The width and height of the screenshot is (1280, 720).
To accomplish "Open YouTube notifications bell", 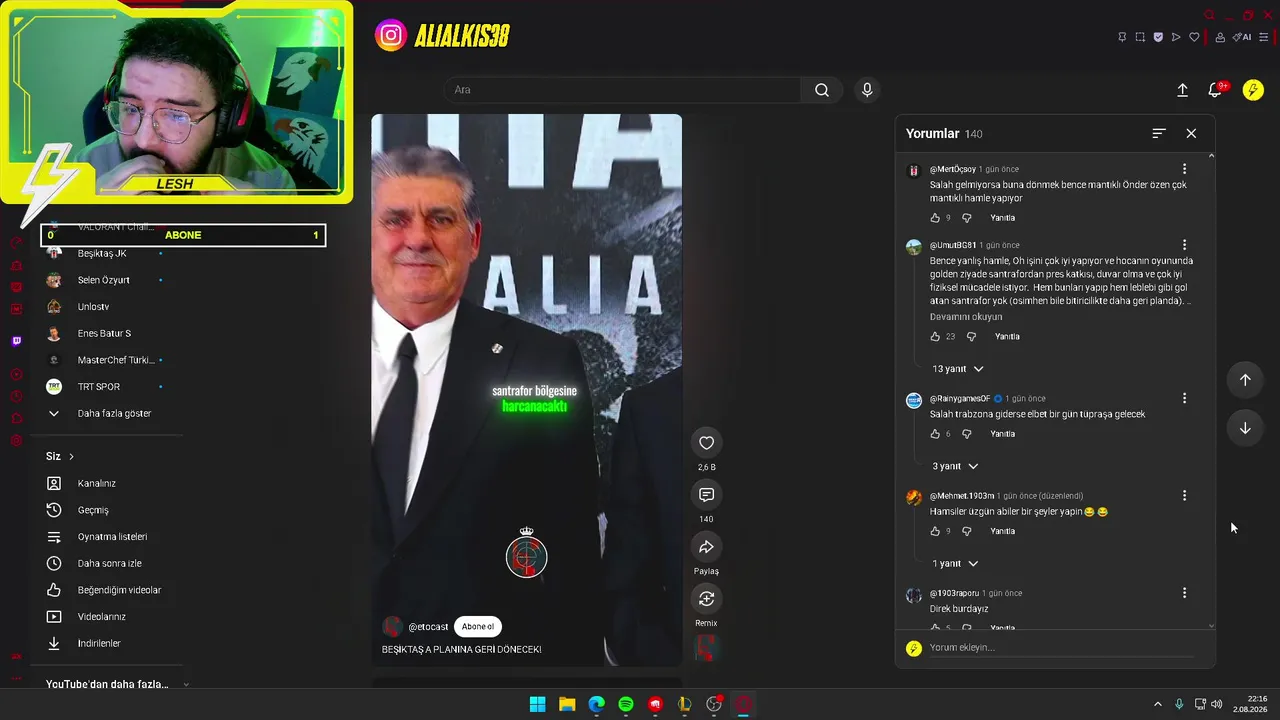I will pos(1216,90).
